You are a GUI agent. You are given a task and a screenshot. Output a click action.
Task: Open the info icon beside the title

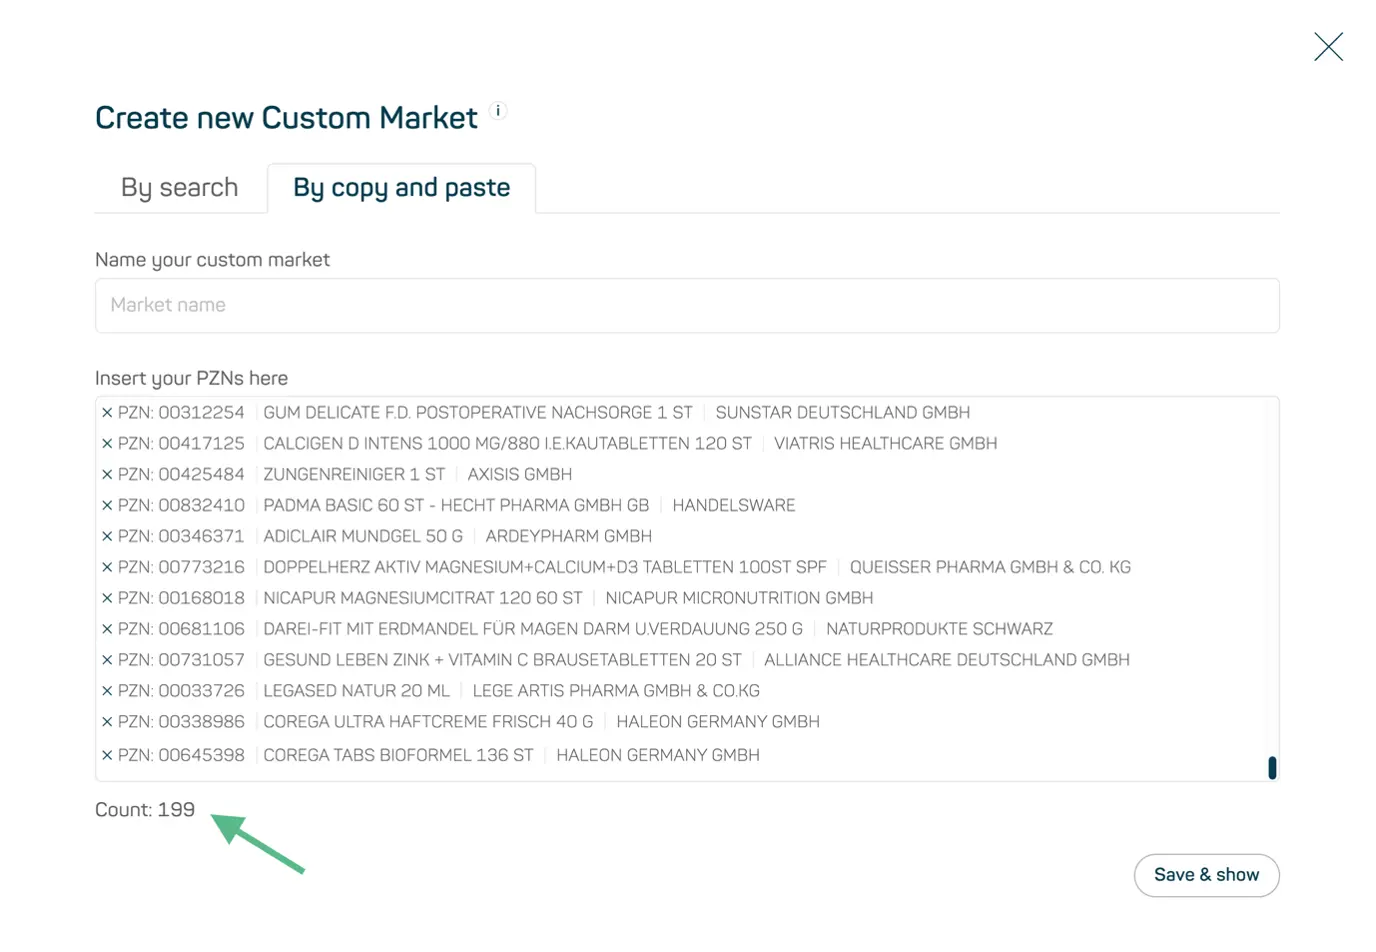(x=498, y=112)
